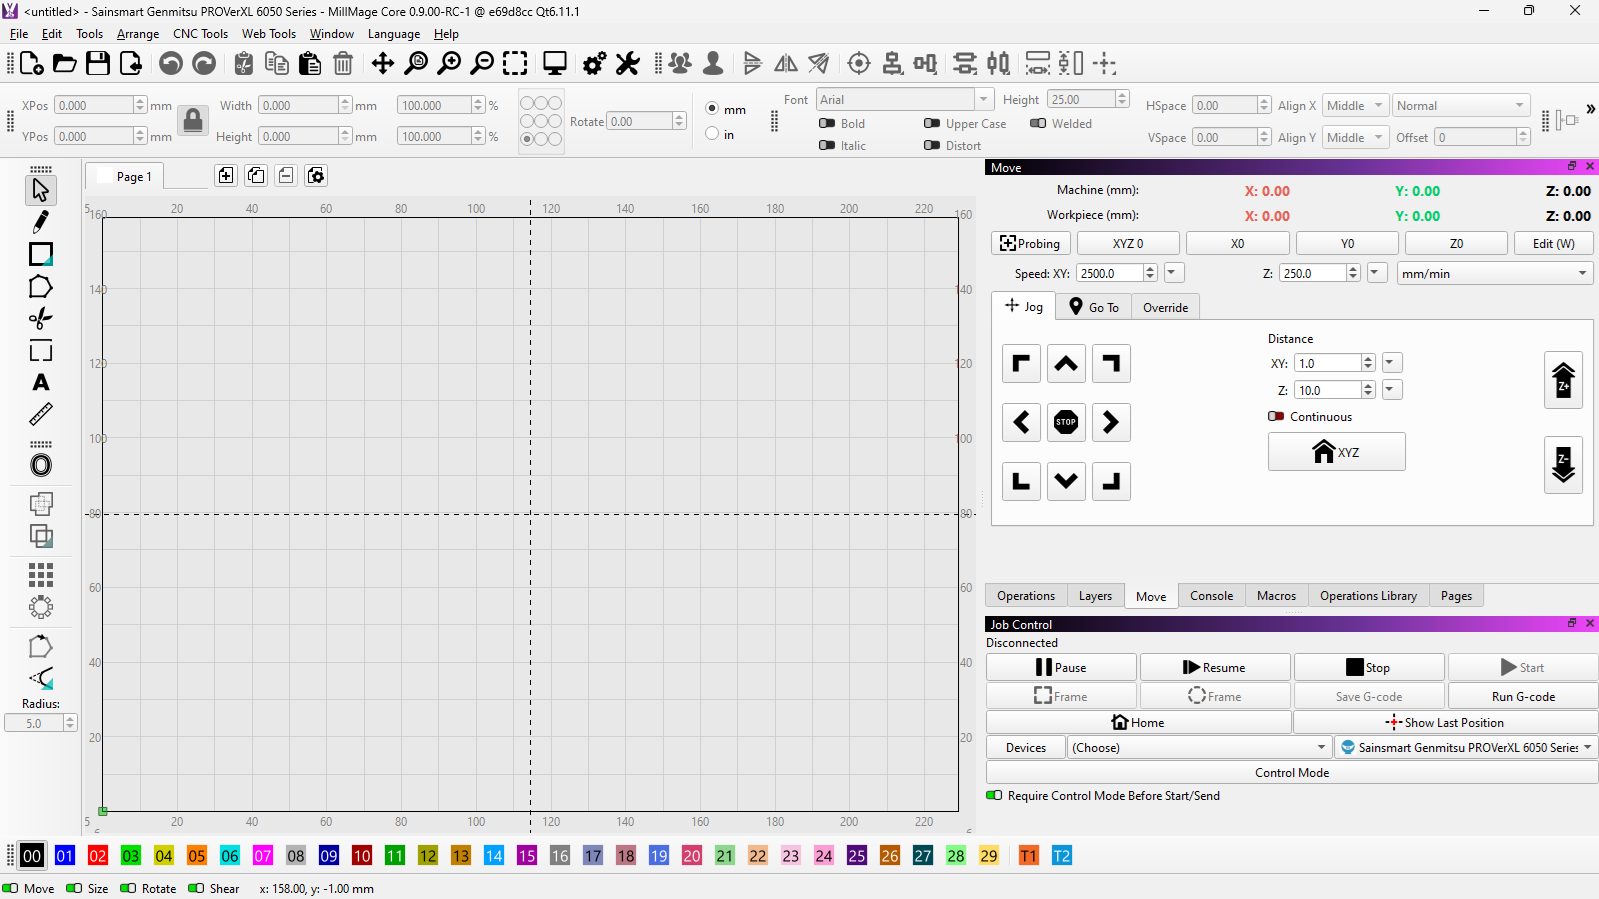1599x899 pixels.
Task: Select the Polygon shape tool
Action: tap(41, 287)
